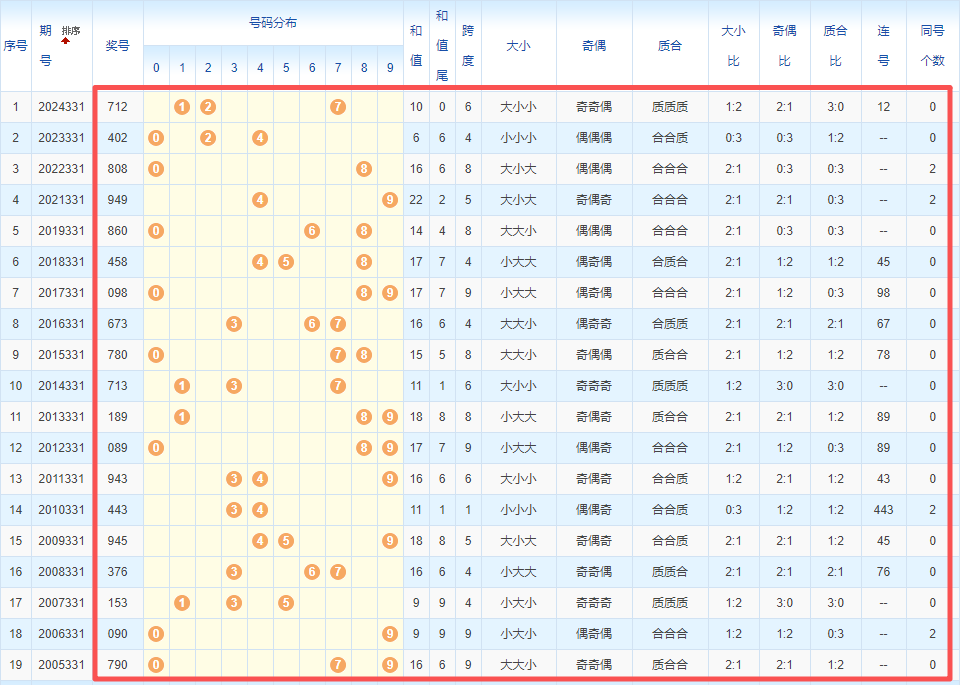Image resolution: width=960 pixels, height=685 pixels.
Task: Click the 号码分布 column group header
Action: click(272, 22)
